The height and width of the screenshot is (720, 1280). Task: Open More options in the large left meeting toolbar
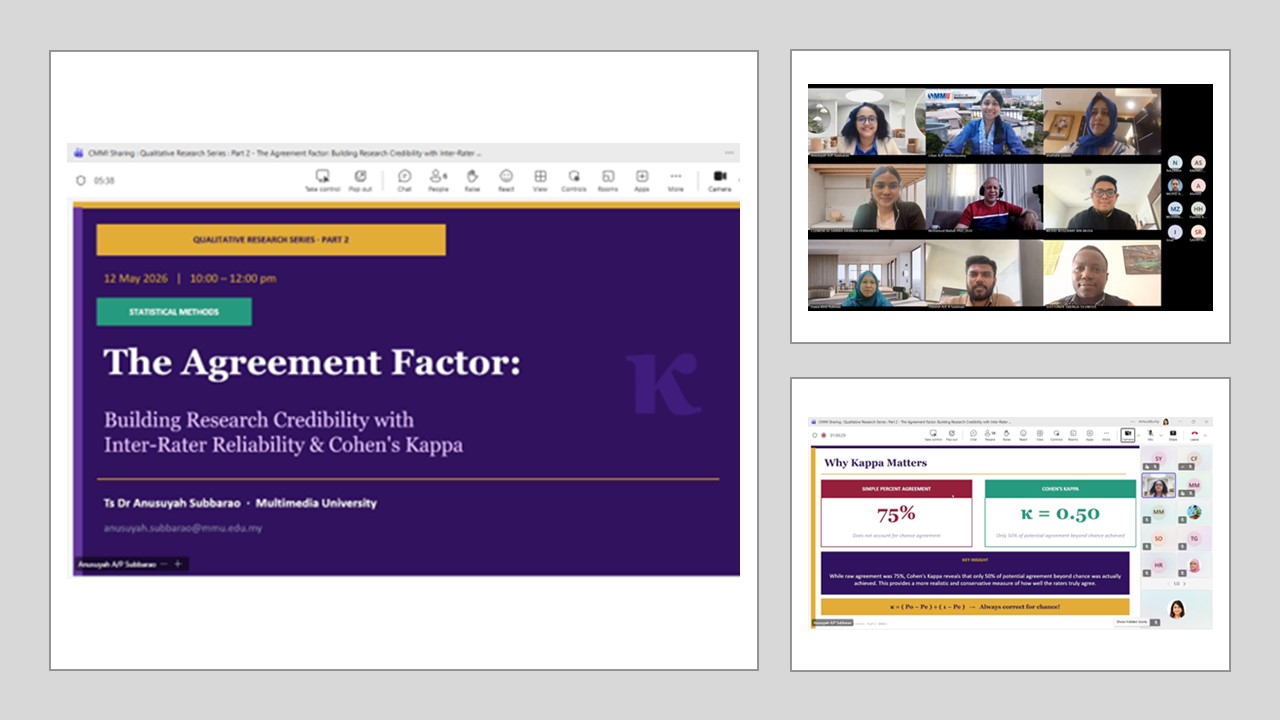676,180
